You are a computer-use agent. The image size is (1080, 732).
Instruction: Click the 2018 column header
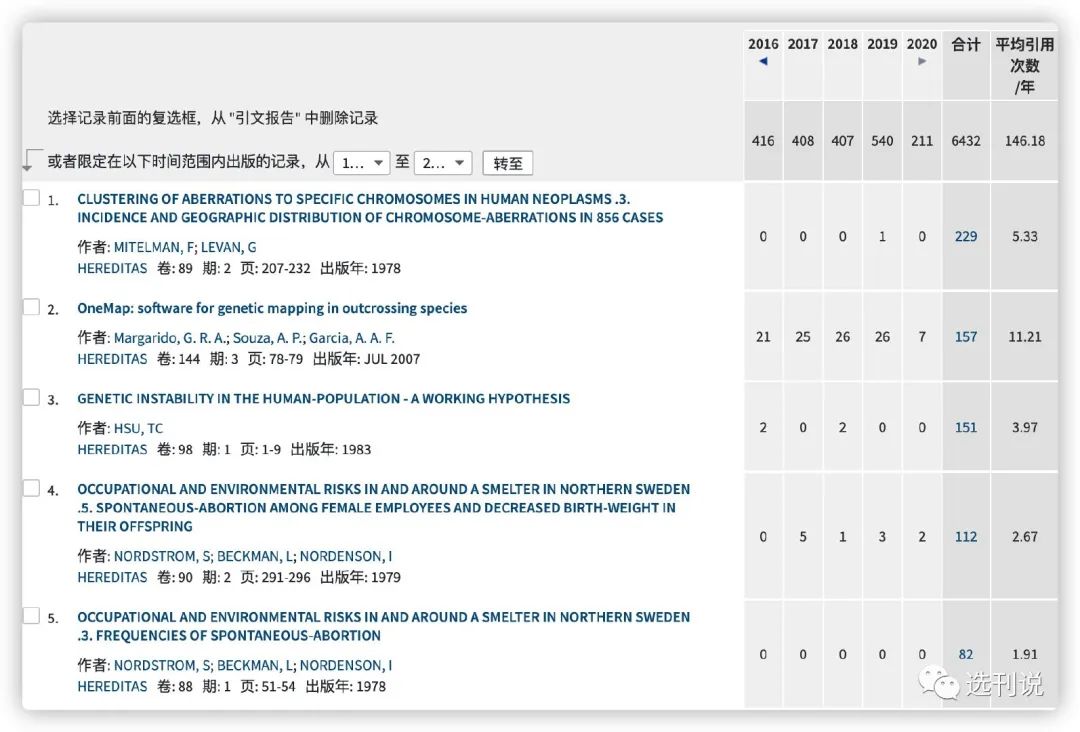842,44
